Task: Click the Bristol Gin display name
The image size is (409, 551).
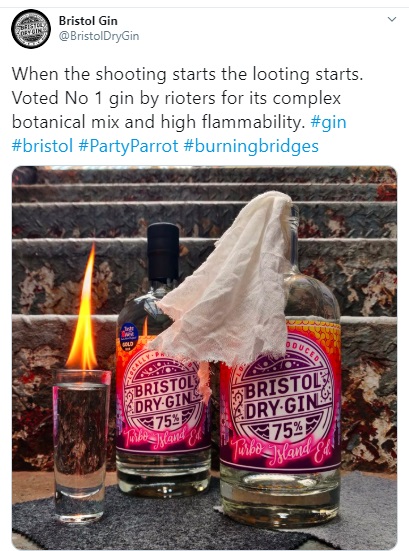Action: pos(88,21)
